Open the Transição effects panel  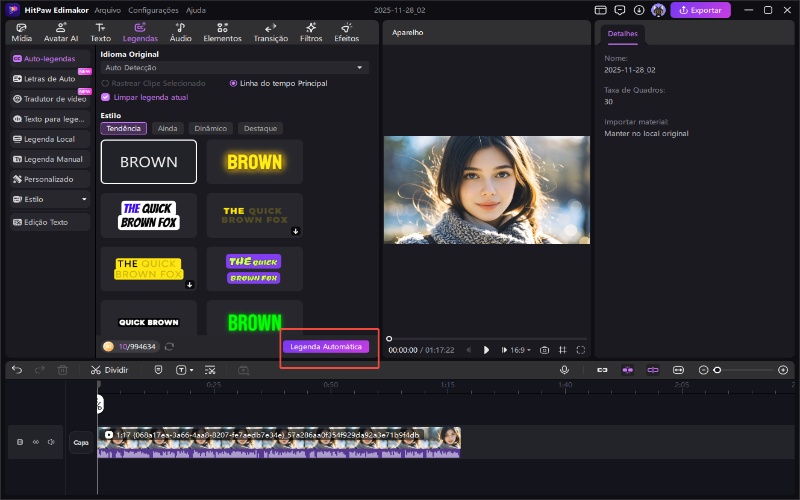tap(271, 32)
